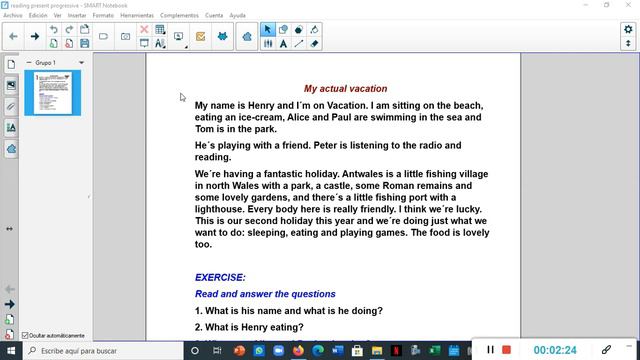Open the blue monster game icon

[x=222, y=36]
